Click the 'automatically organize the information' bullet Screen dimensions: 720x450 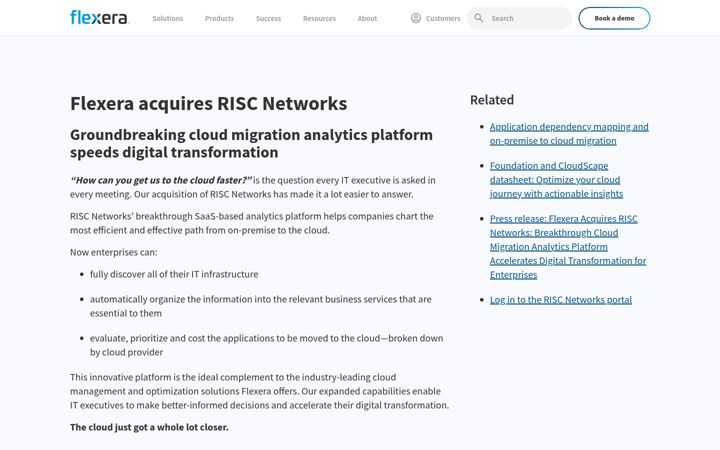(x=261, y=306)
